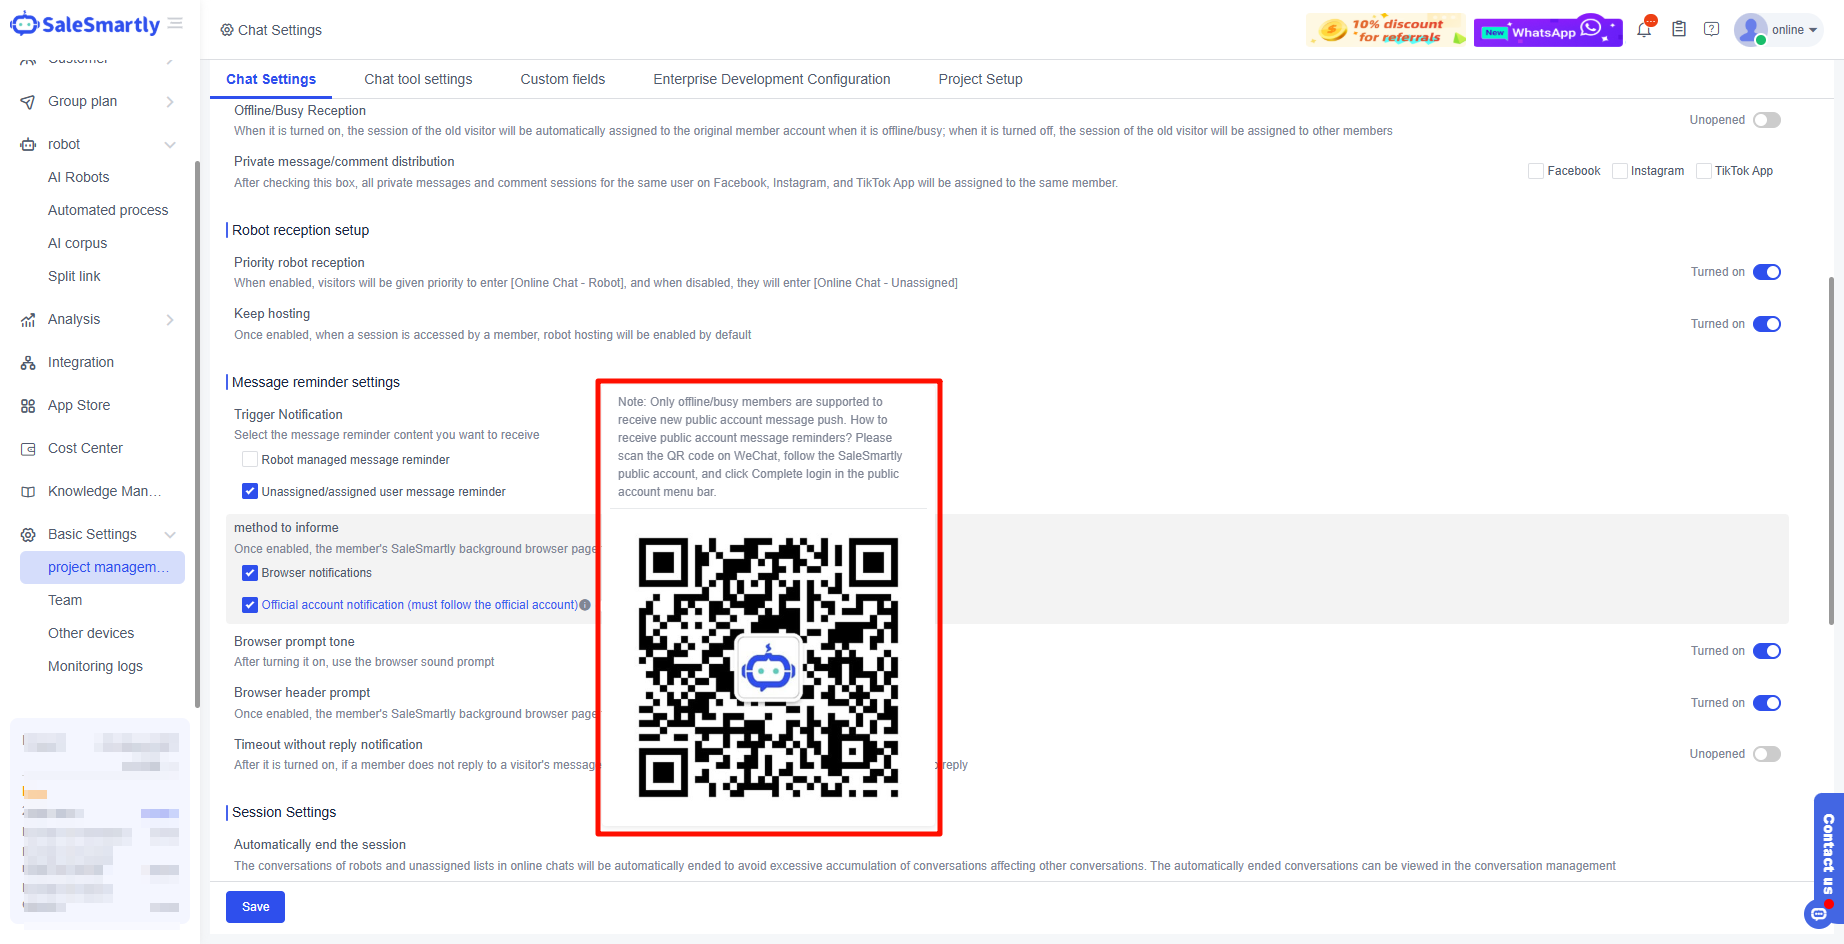Click the Knowledge Management book icon
Viewport: 1844px width, 944px height.
28,492
